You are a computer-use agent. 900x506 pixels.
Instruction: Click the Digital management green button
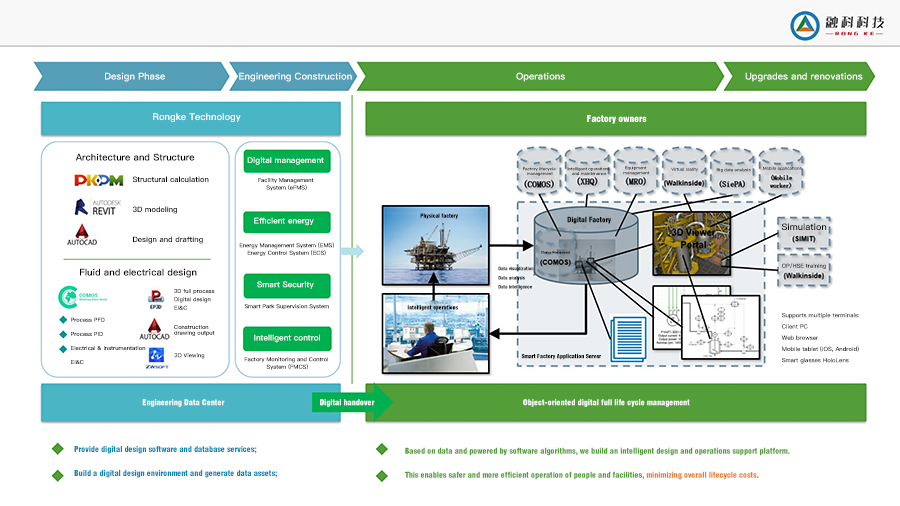click(x=286, y=161)
